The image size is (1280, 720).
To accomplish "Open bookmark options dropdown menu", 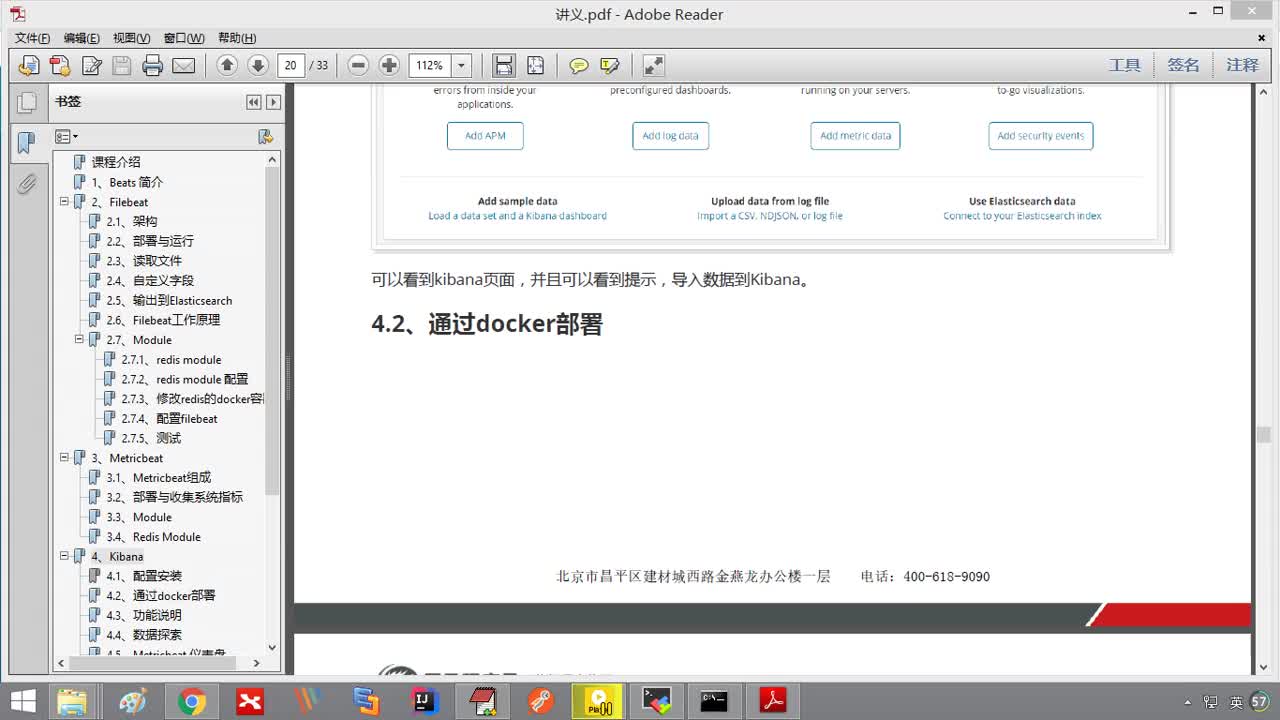I will 66,136.
